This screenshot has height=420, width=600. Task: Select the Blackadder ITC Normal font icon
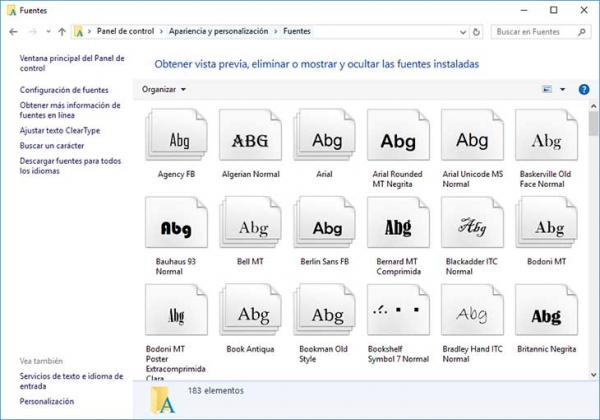[473, 222]
